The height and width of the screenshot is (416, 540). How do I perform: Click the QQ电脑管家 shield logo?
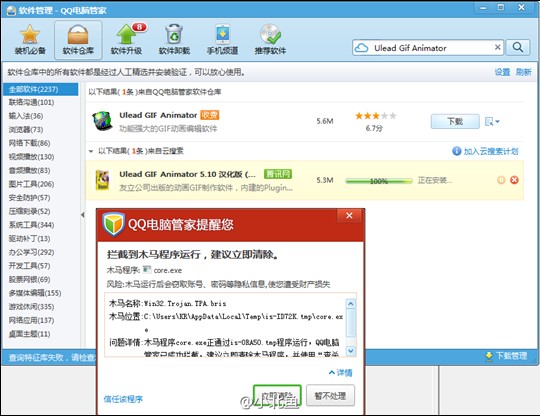[x=113, y=224]
